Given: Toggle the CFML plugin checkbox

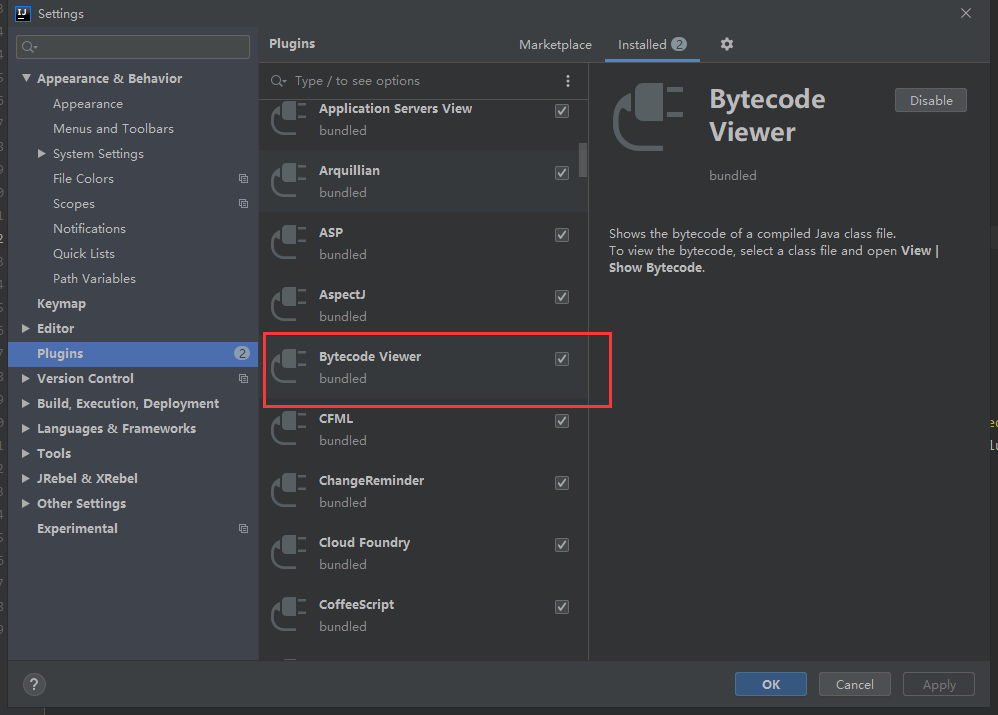Looking at the screenshot, I should tap(562, 421).
